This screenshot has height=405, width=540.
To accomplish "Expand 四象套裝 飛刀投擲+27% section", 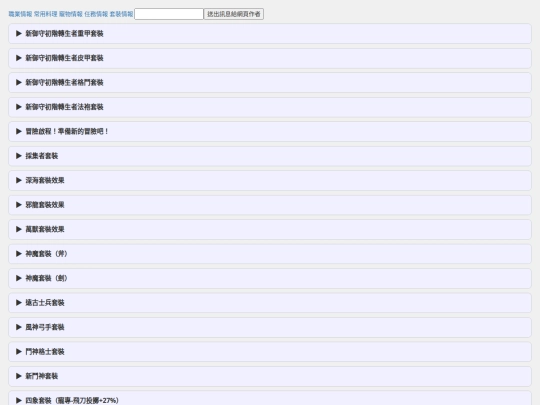I will point(270,398).
